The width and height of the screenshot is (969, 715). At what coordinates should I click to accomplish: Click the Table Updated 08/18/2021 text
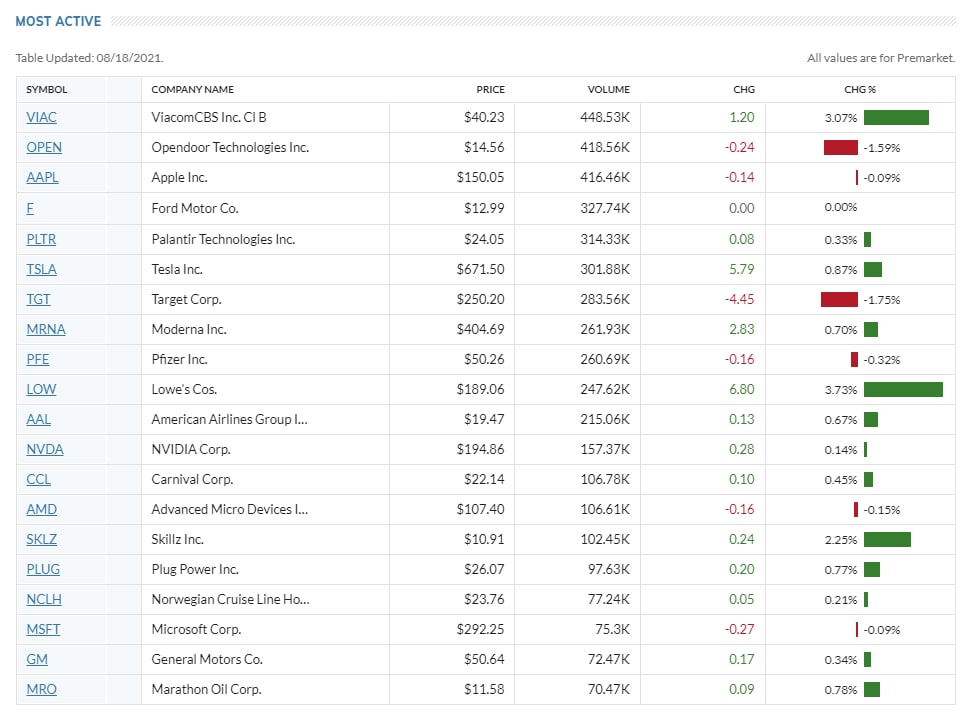[90, 58]
